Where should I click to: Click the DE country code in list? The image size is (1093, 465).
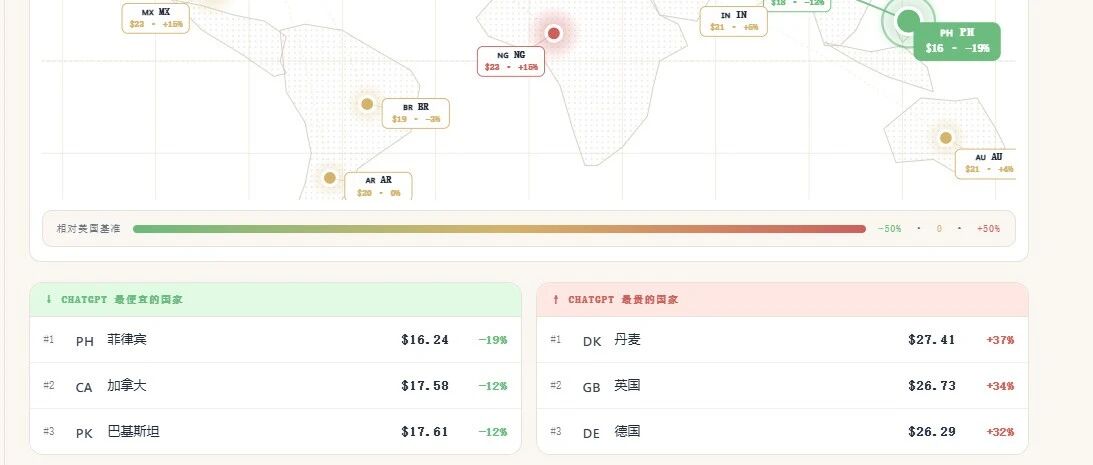(x=591, y=434)
